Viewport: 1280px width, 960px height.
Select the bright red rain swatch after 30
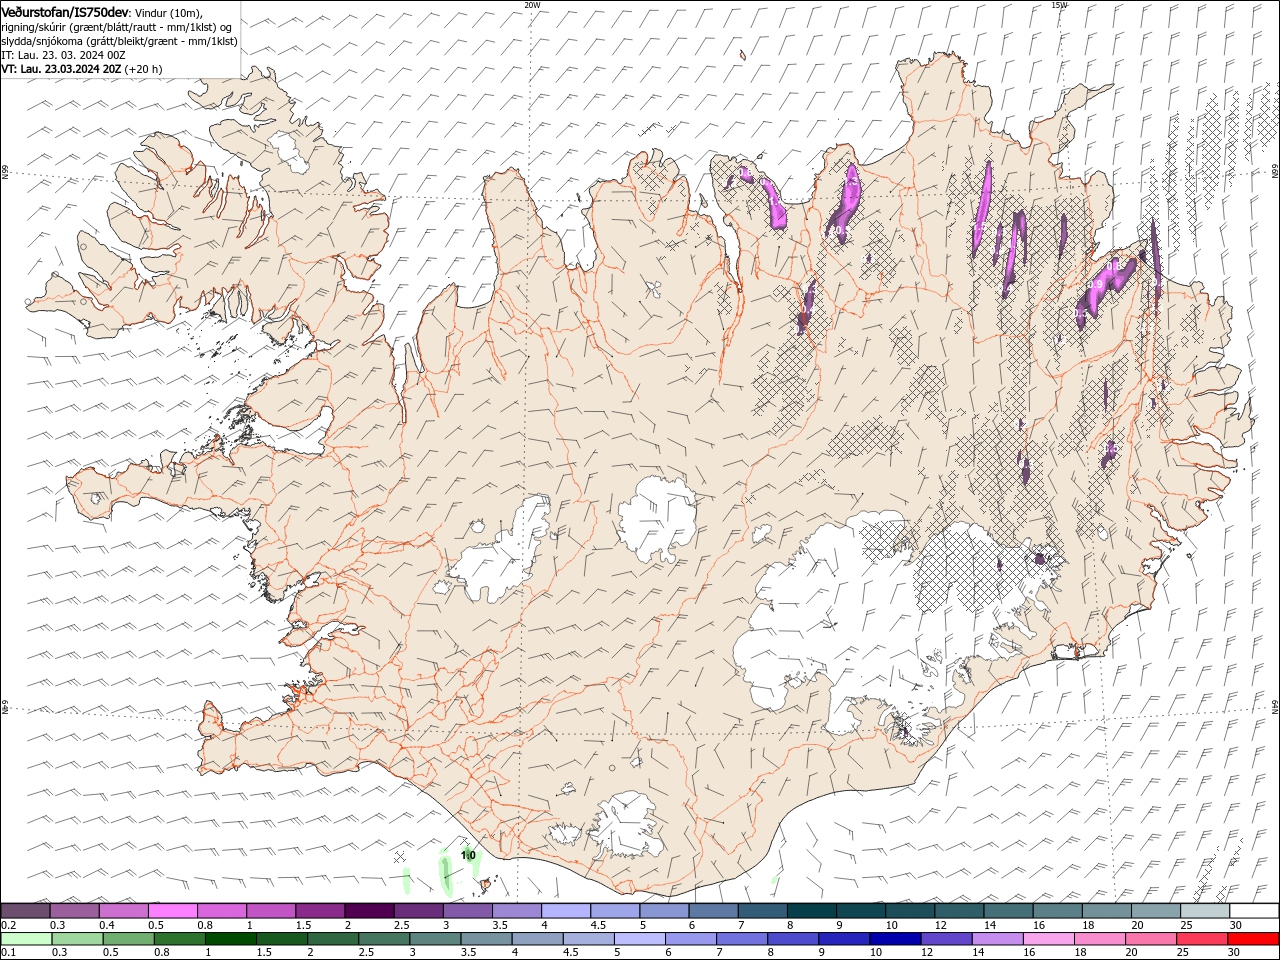tap(1254, 939)
